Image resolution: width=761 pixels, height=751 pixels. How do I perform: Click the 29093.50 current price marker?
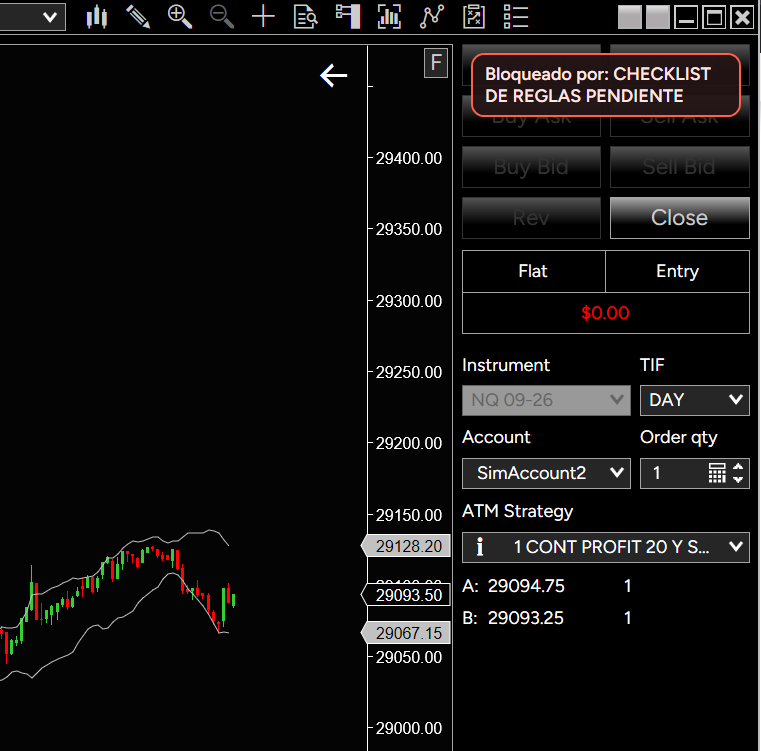pos(406,596)
